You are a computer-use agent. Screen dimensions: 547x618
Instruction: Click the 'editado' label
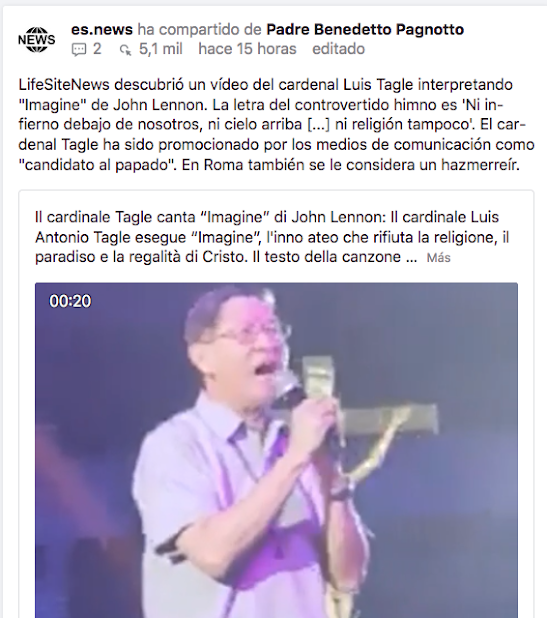click(x=338, y=49)
